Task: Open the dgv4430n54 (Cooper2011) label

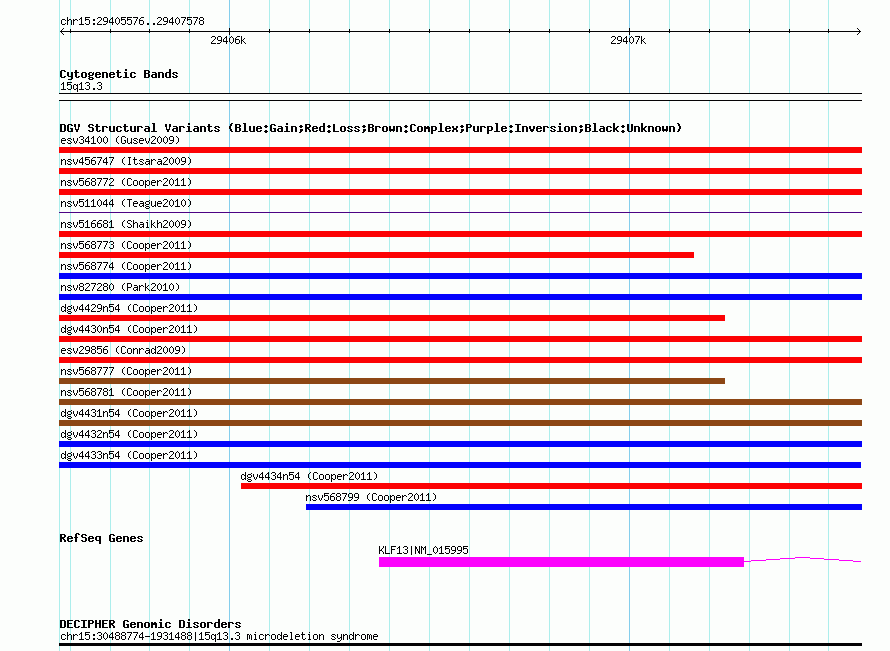Action: click(129, 329)
